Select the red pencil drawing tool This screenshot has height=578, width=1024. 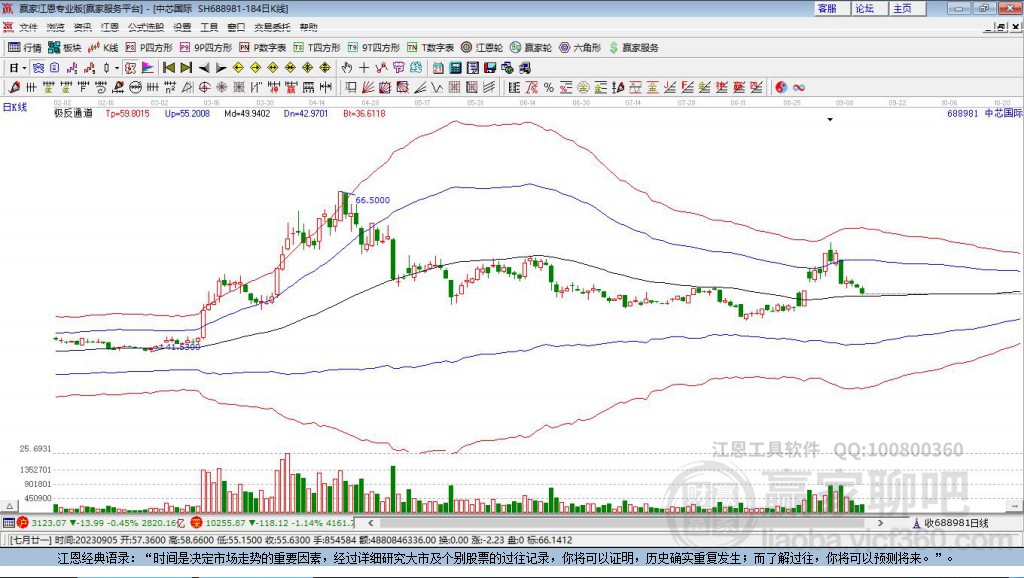pyautogui.click(x=14, y=87)
